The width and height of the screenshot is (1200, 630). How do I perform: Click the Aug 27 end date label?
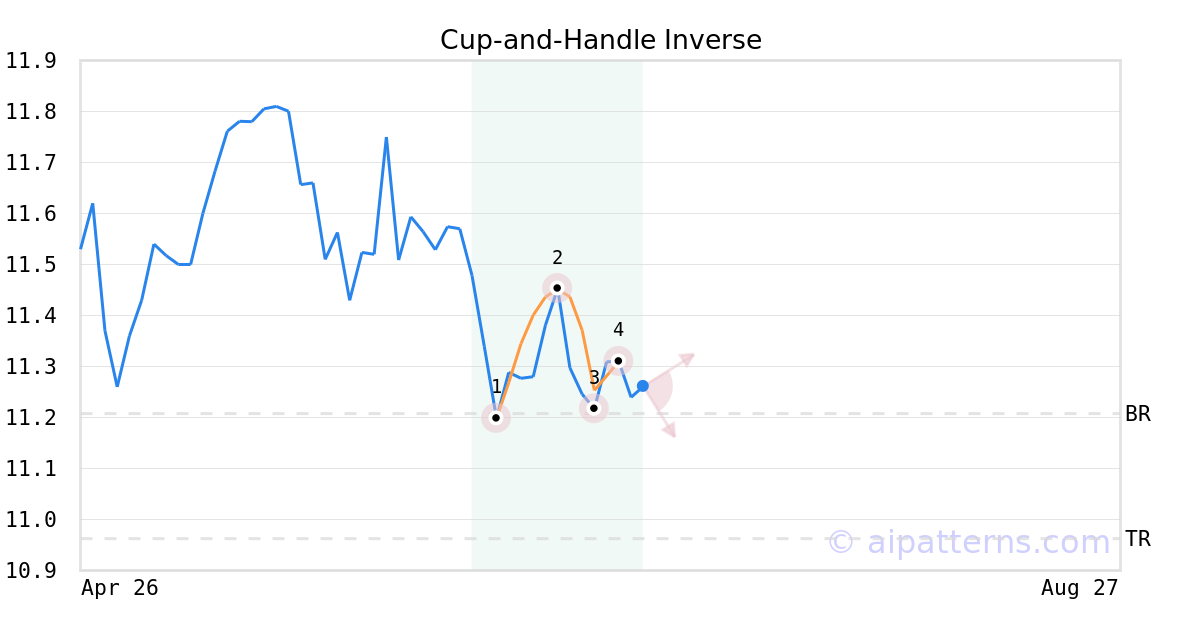[1079, 588]
